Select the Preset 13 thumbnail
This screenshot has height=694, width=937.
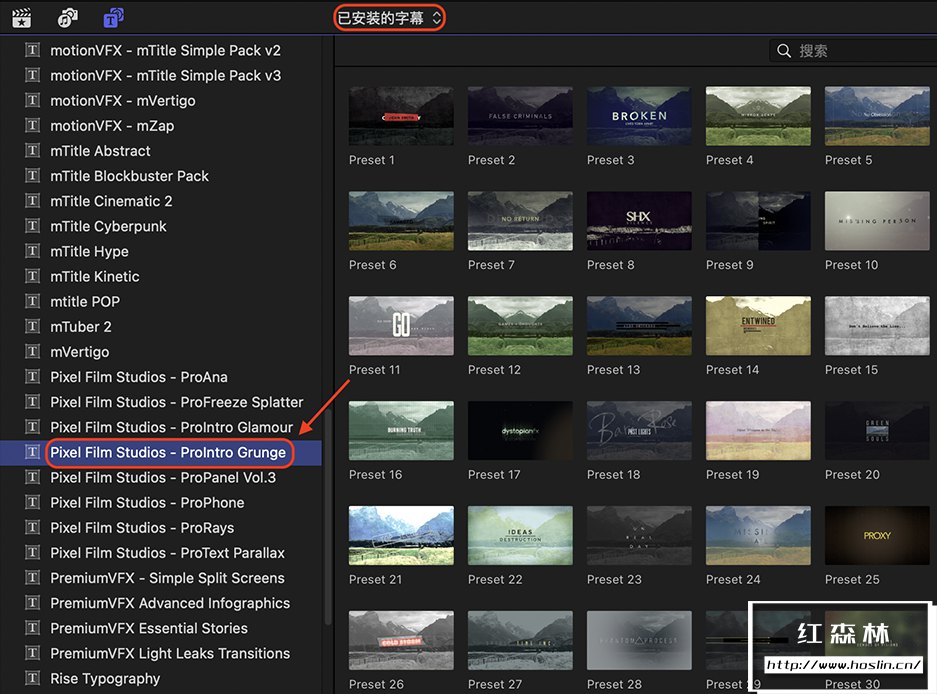point(639,326)
